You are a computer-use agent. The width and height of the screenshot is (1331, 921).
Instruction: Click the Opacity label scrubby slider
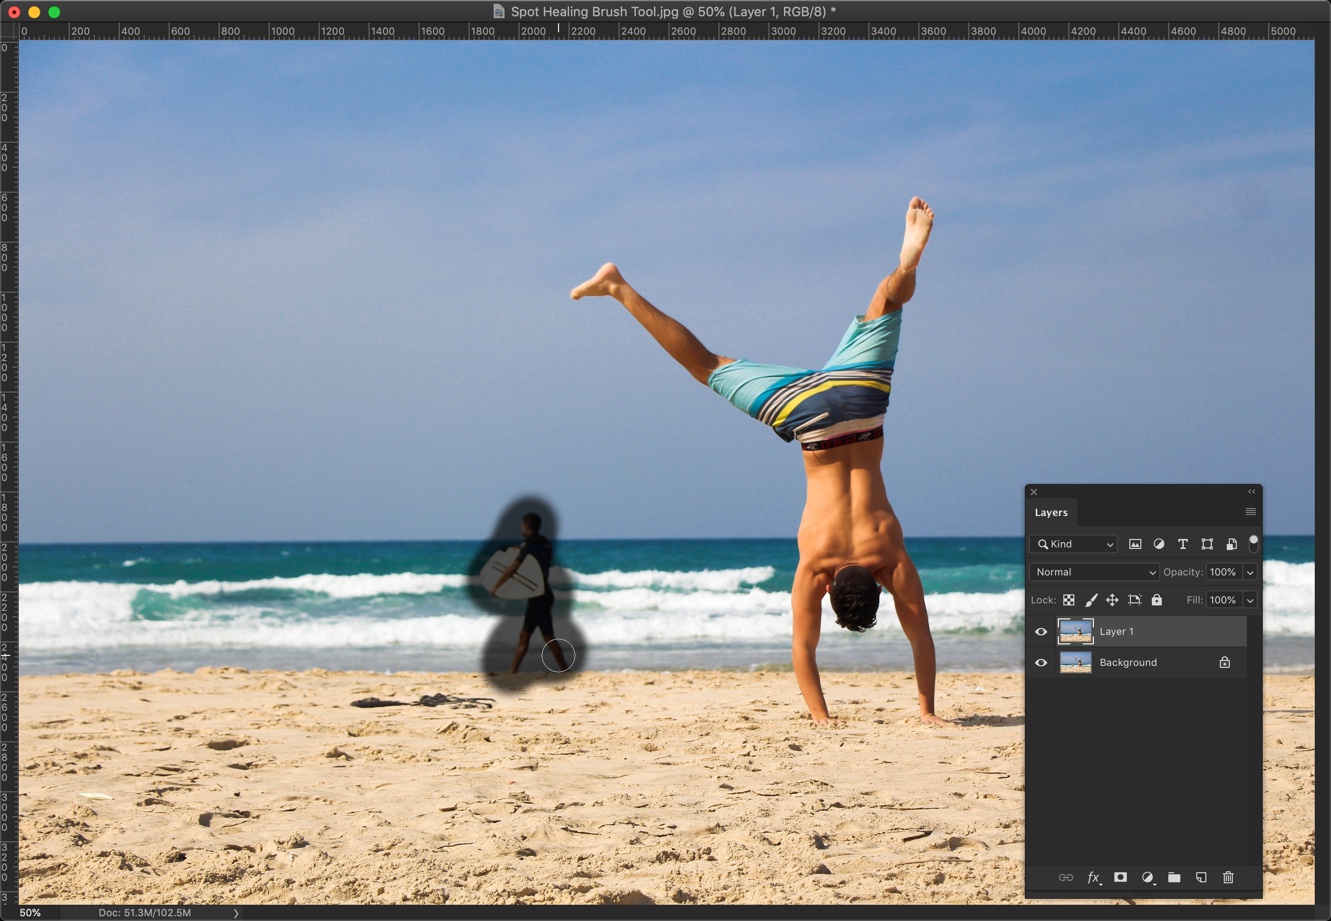1181,572
